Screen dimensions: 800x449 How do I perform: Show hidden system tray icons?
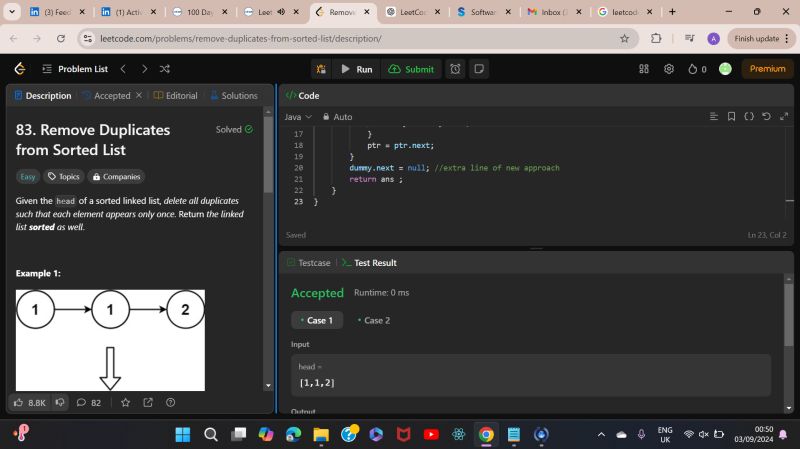click(602, 434)
